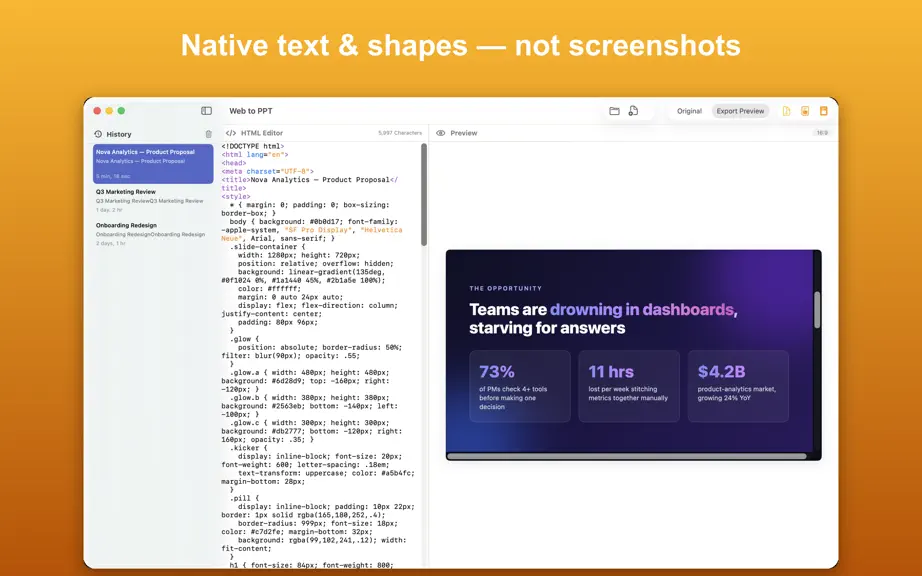The width and height of the screenshot is (922, 576).
Task: Click the import document icon beside folder
Action: [633, 110]
